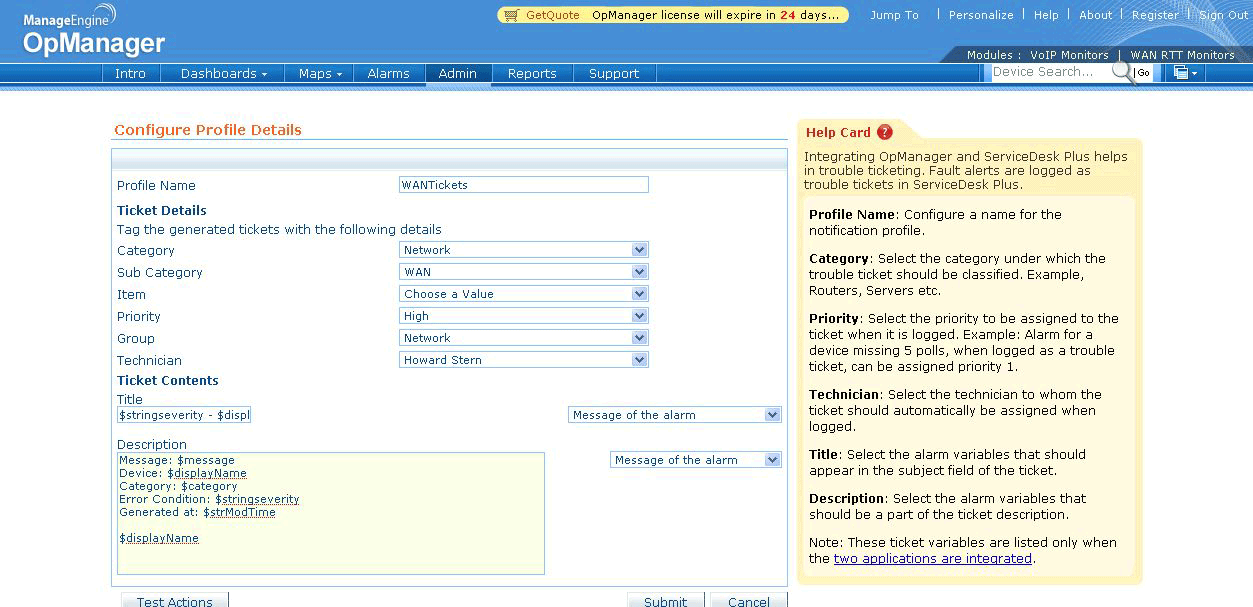The width and height of the screenshot is (1253, 607).
Task: Click the 'Help Card' title text
Action: pyautogui.click(x=838, y=132)
